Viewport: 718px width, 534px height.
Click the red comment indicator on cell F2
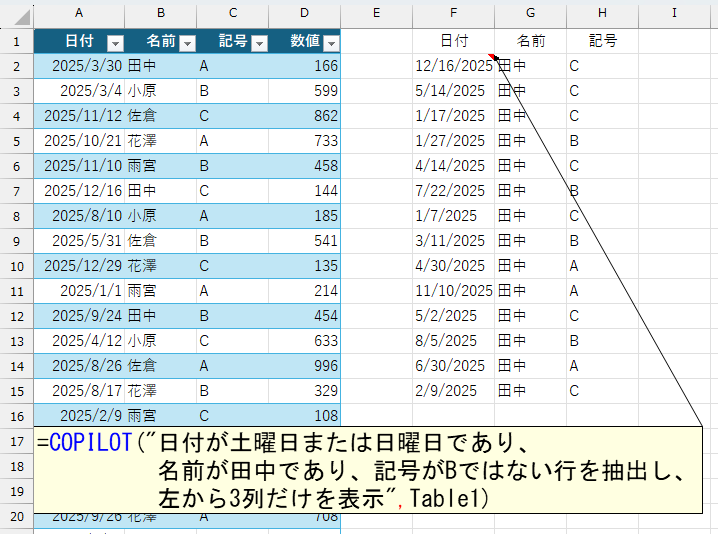pyautogui.click(x=492, y=56)
